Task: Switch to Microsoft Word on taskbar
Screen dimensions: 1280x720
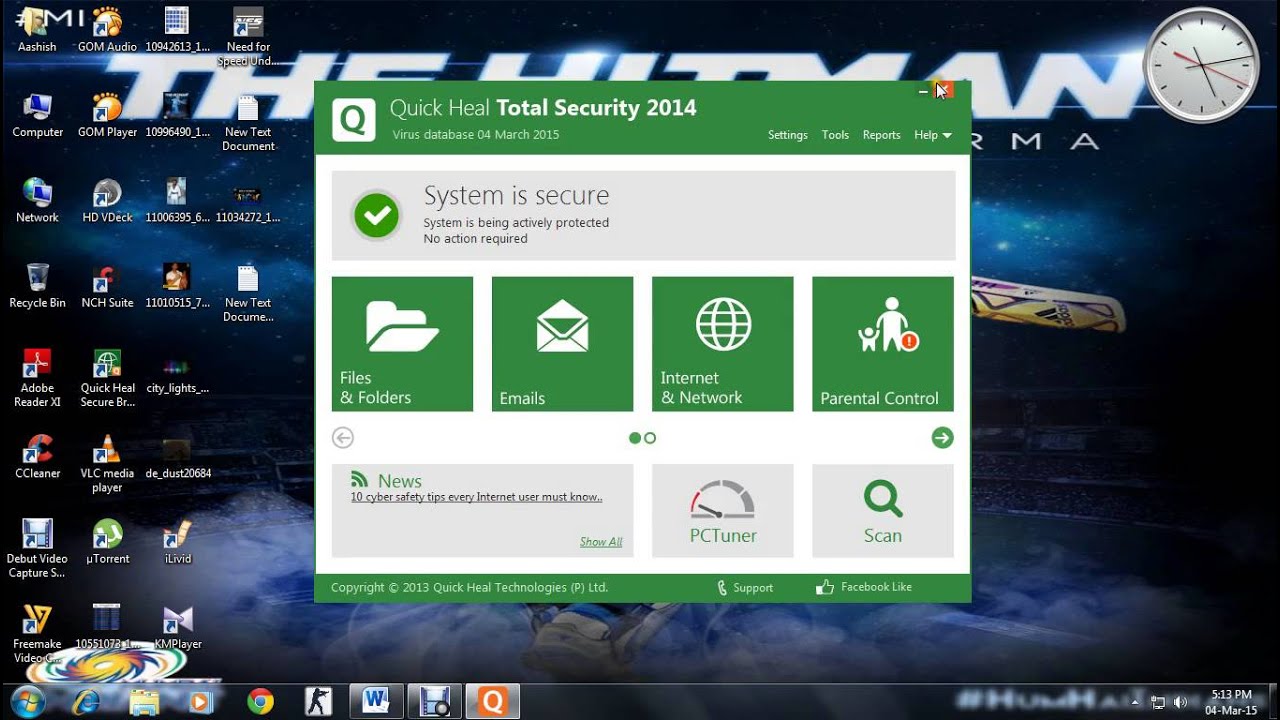Action: 376,701
